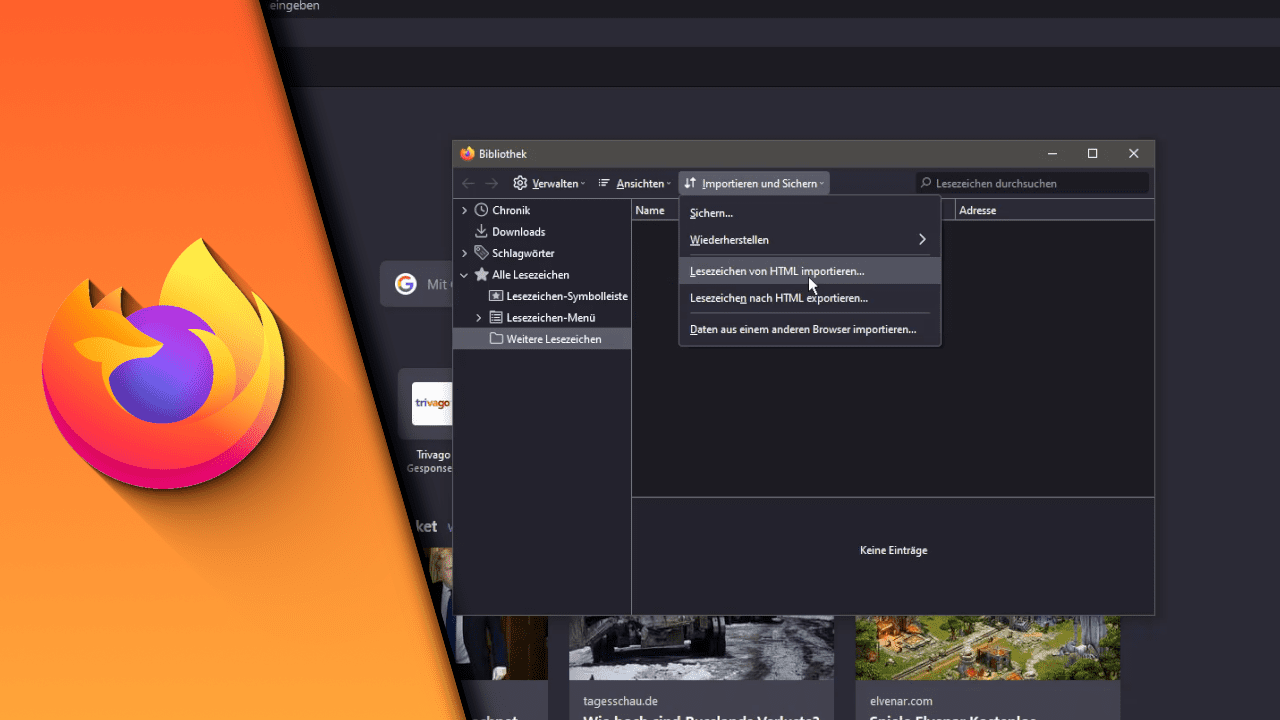Click the Firefox icon in Bibliothek title bar
The width and height of the screenshot is (1280, 720).
tap(467, 154)
